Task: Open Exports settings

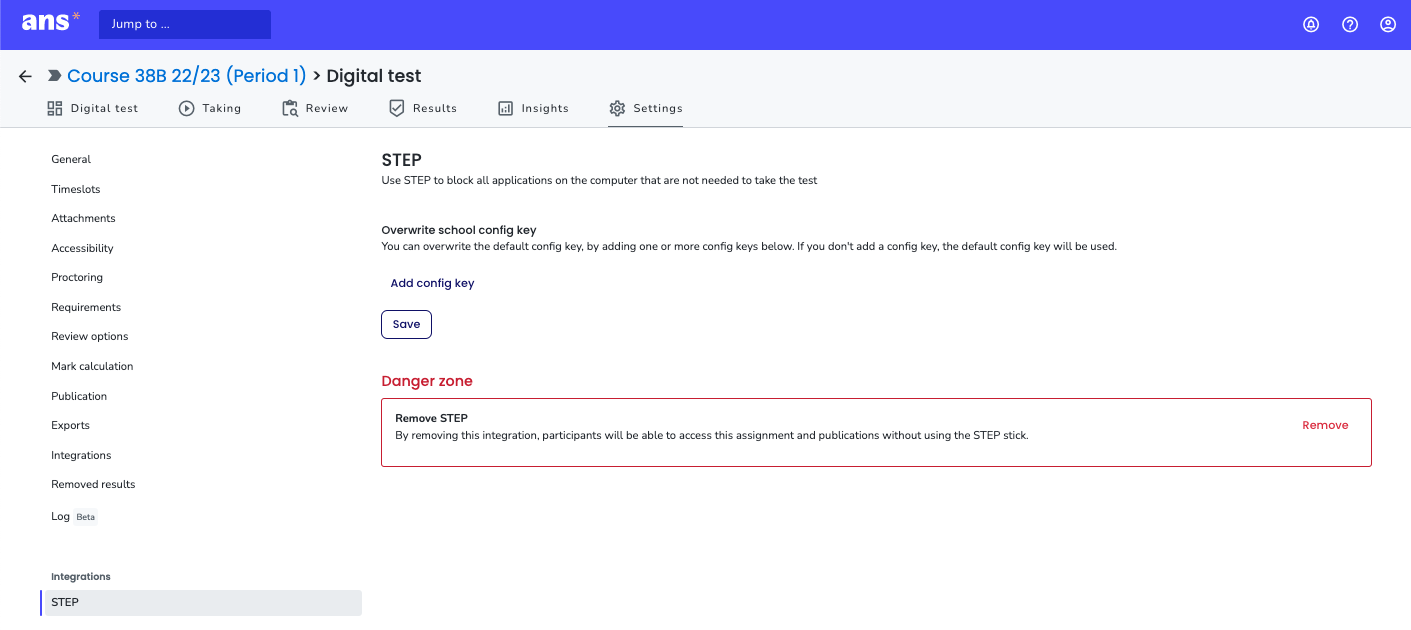Action: [x=70, y=425]
